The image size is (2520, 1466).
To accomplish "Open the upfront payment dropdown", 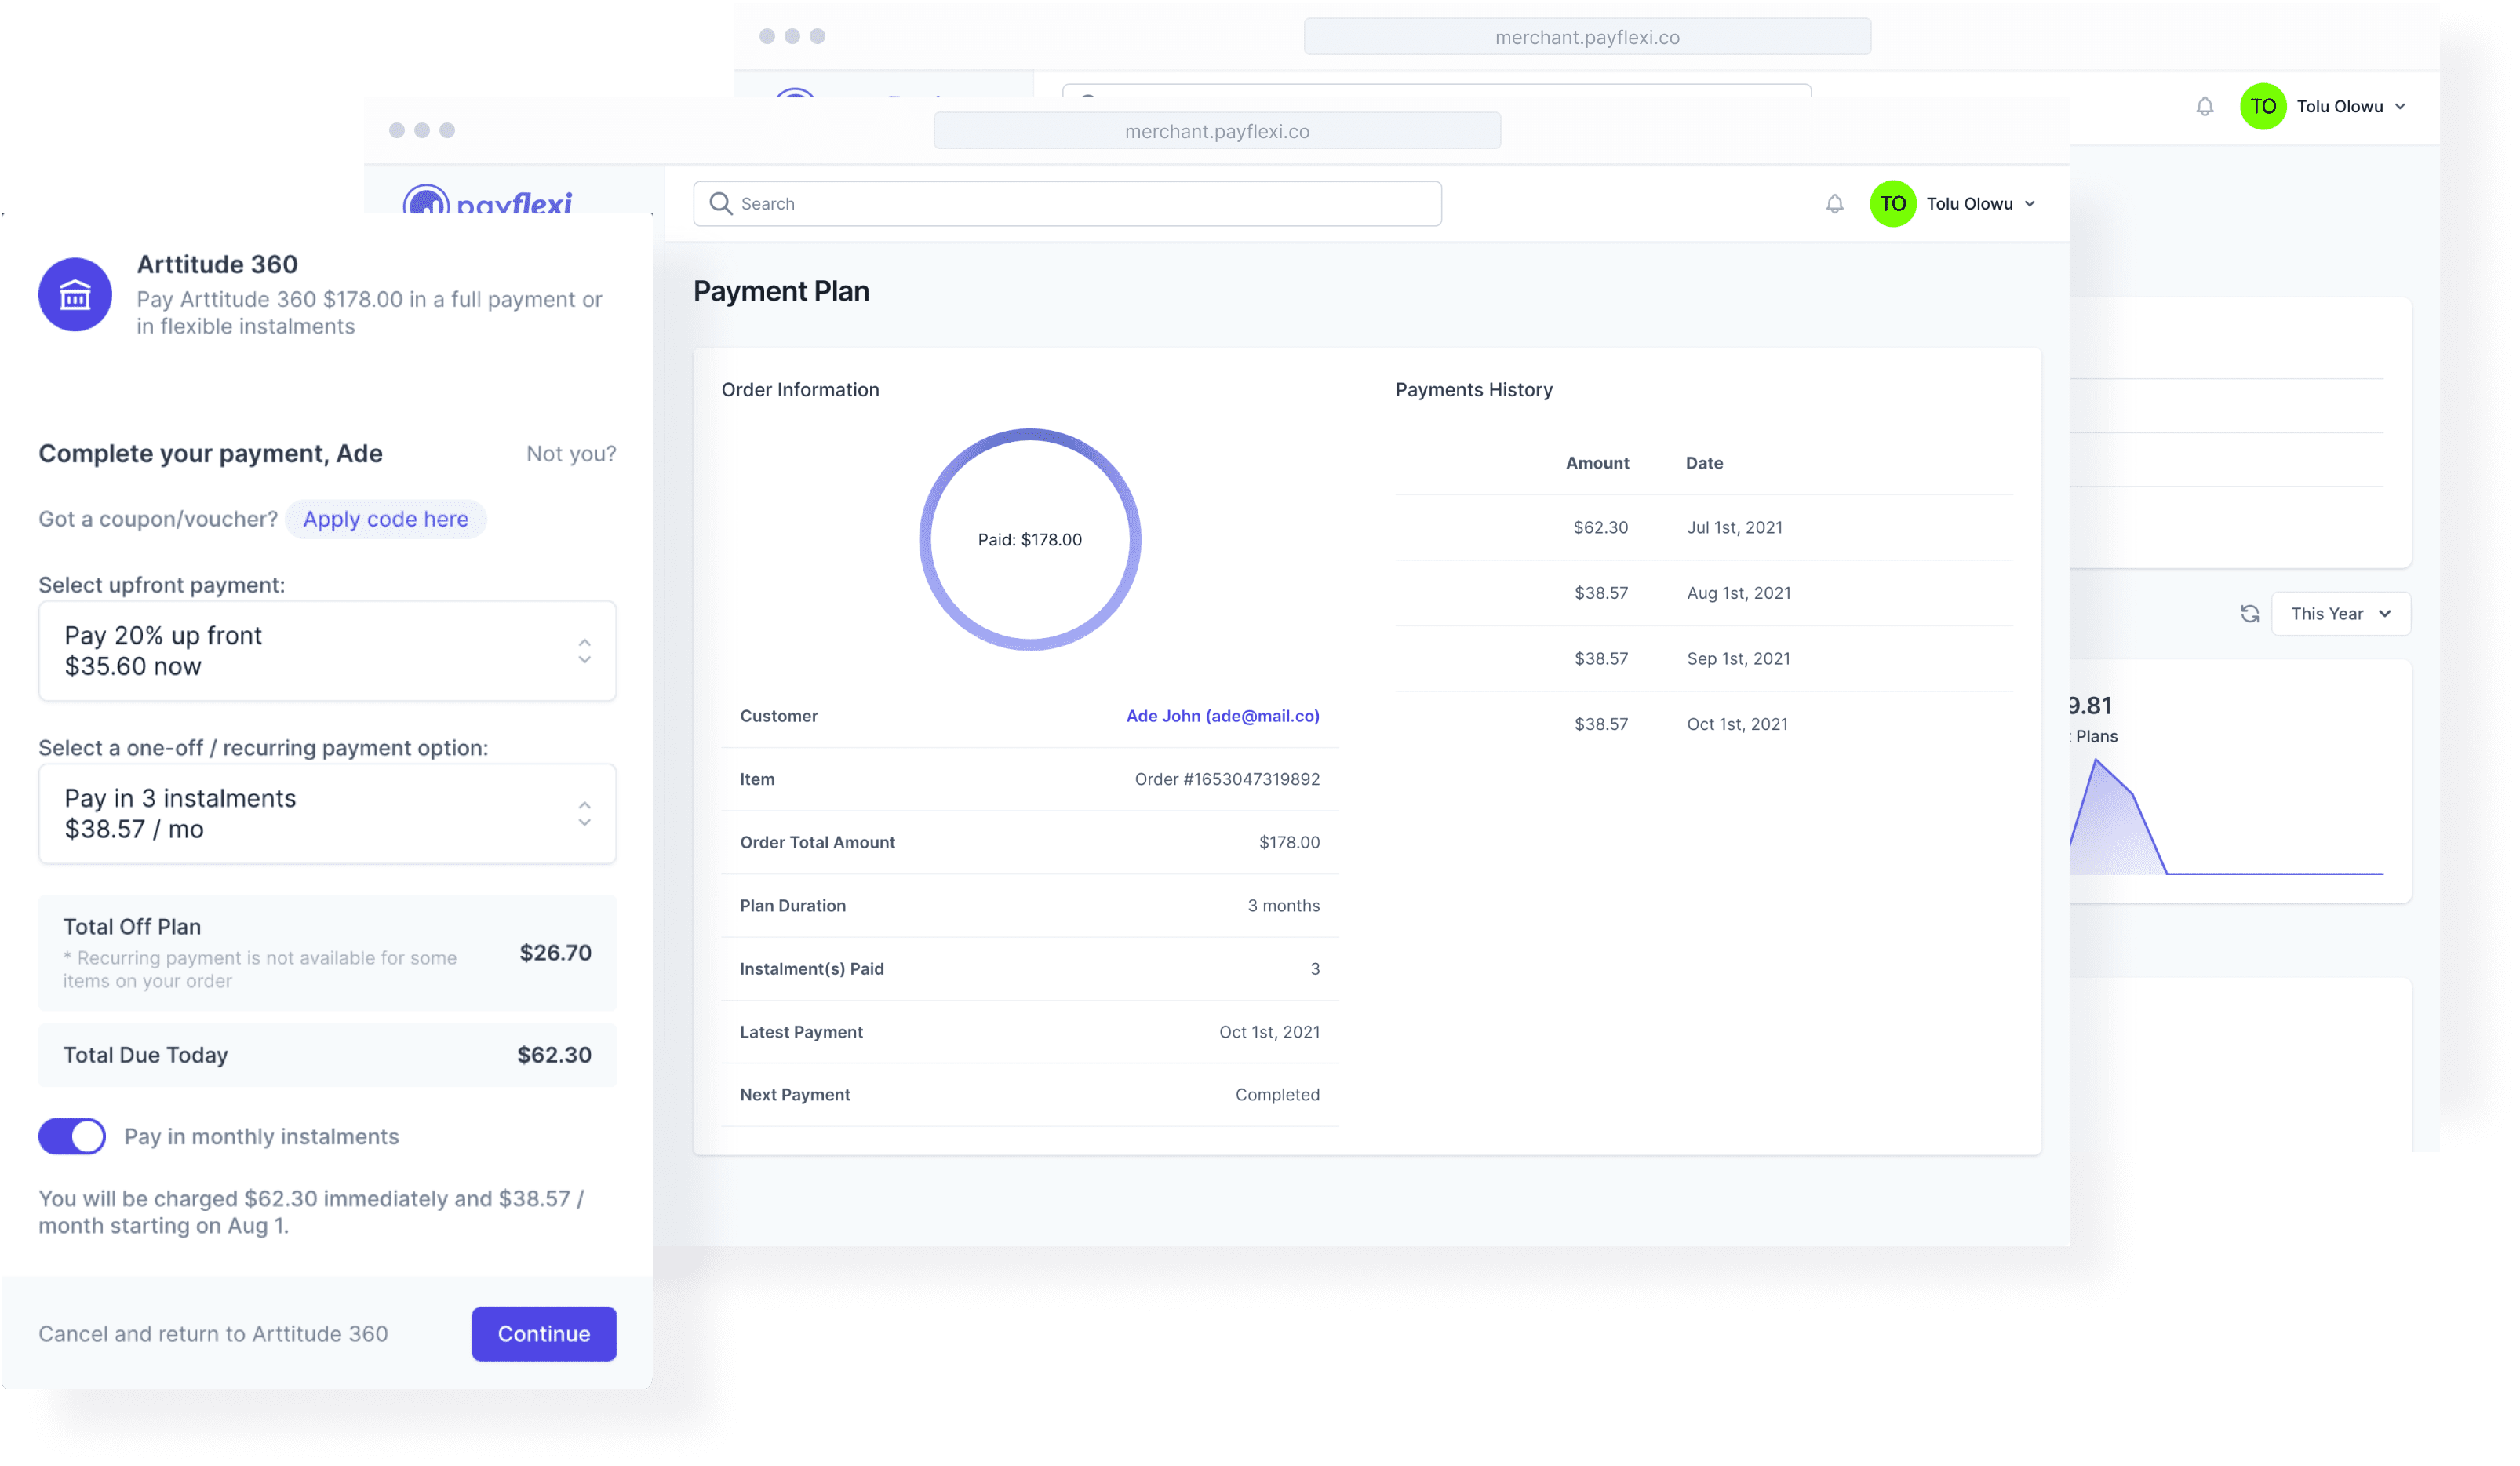I will tap(327, 651).
